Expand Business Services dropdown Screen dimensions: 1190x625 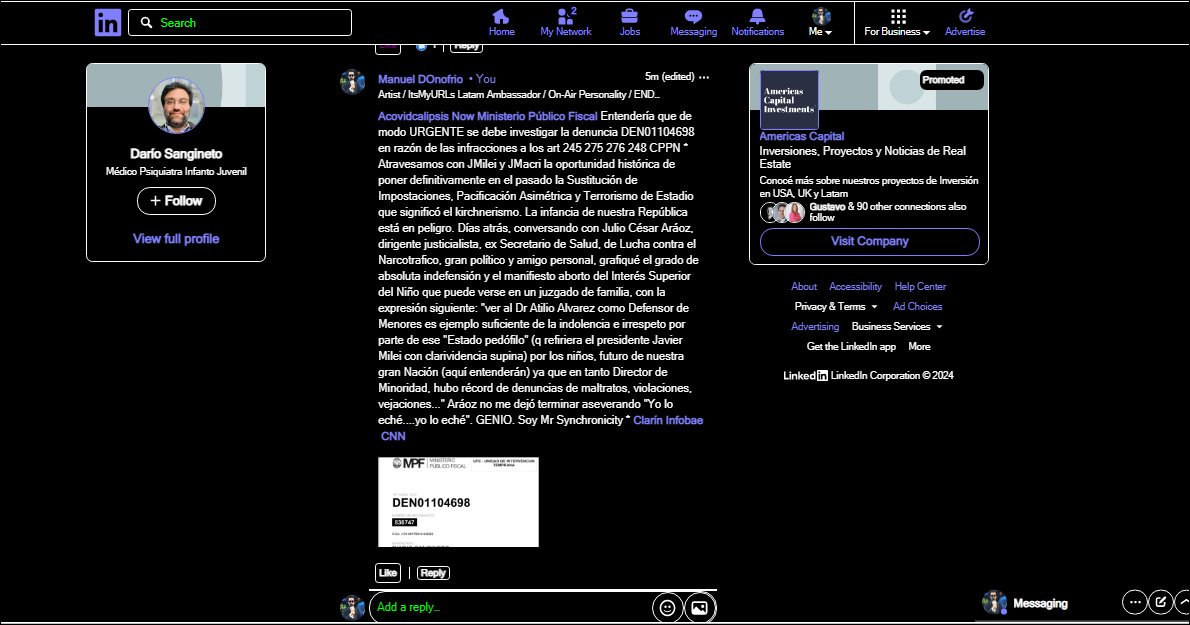tap(896, 326)
